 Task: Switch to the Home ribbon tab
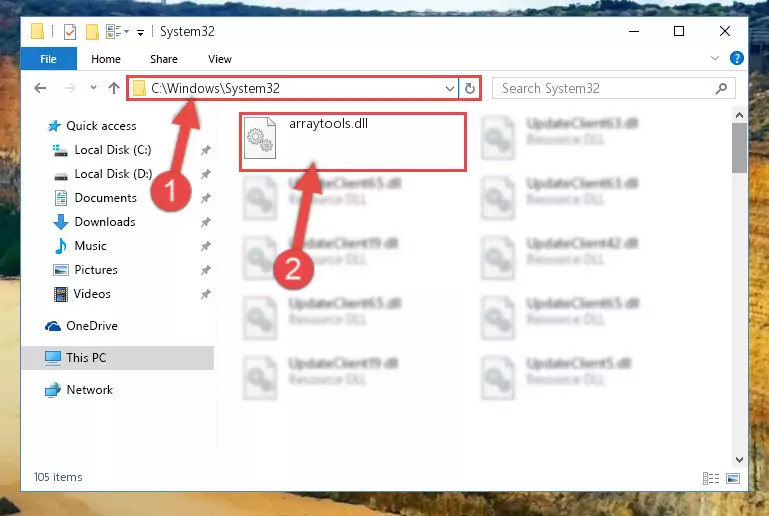click(x=106, y=59)
